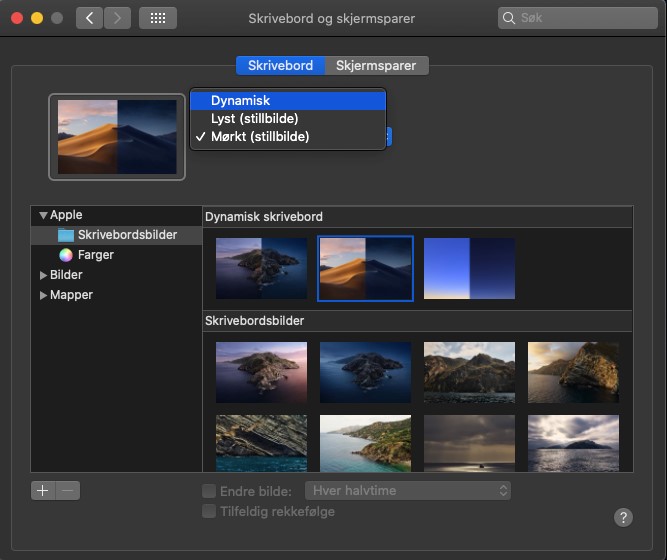This screenshot has height=560, width=667.
Task: Select the Skrivebordsbilder folder
Action: [127, 235]
